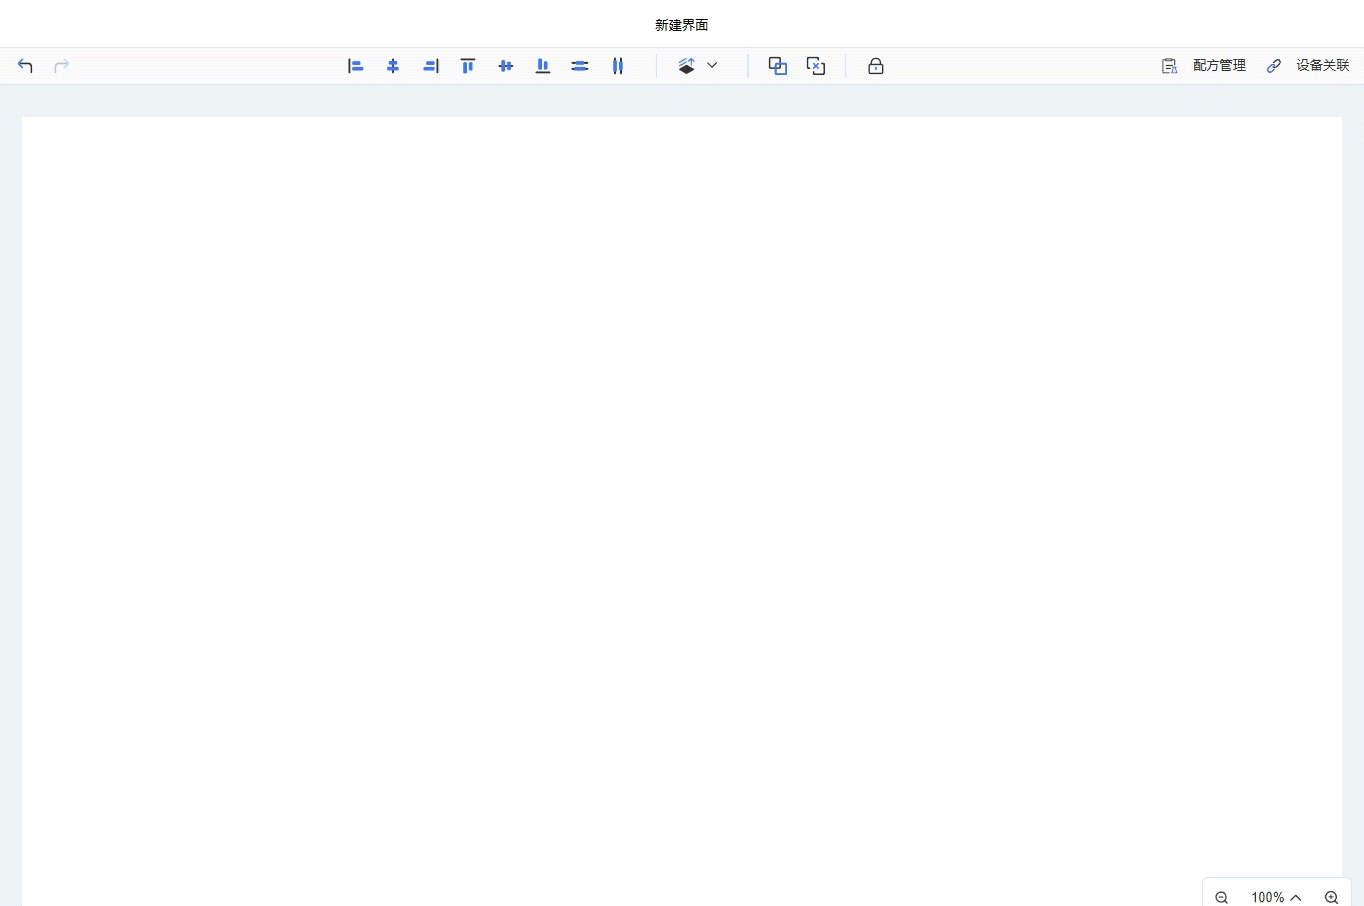1364x906 pixels.
Task: Align selected objects to the right
Action: click(x=431, y=66)
